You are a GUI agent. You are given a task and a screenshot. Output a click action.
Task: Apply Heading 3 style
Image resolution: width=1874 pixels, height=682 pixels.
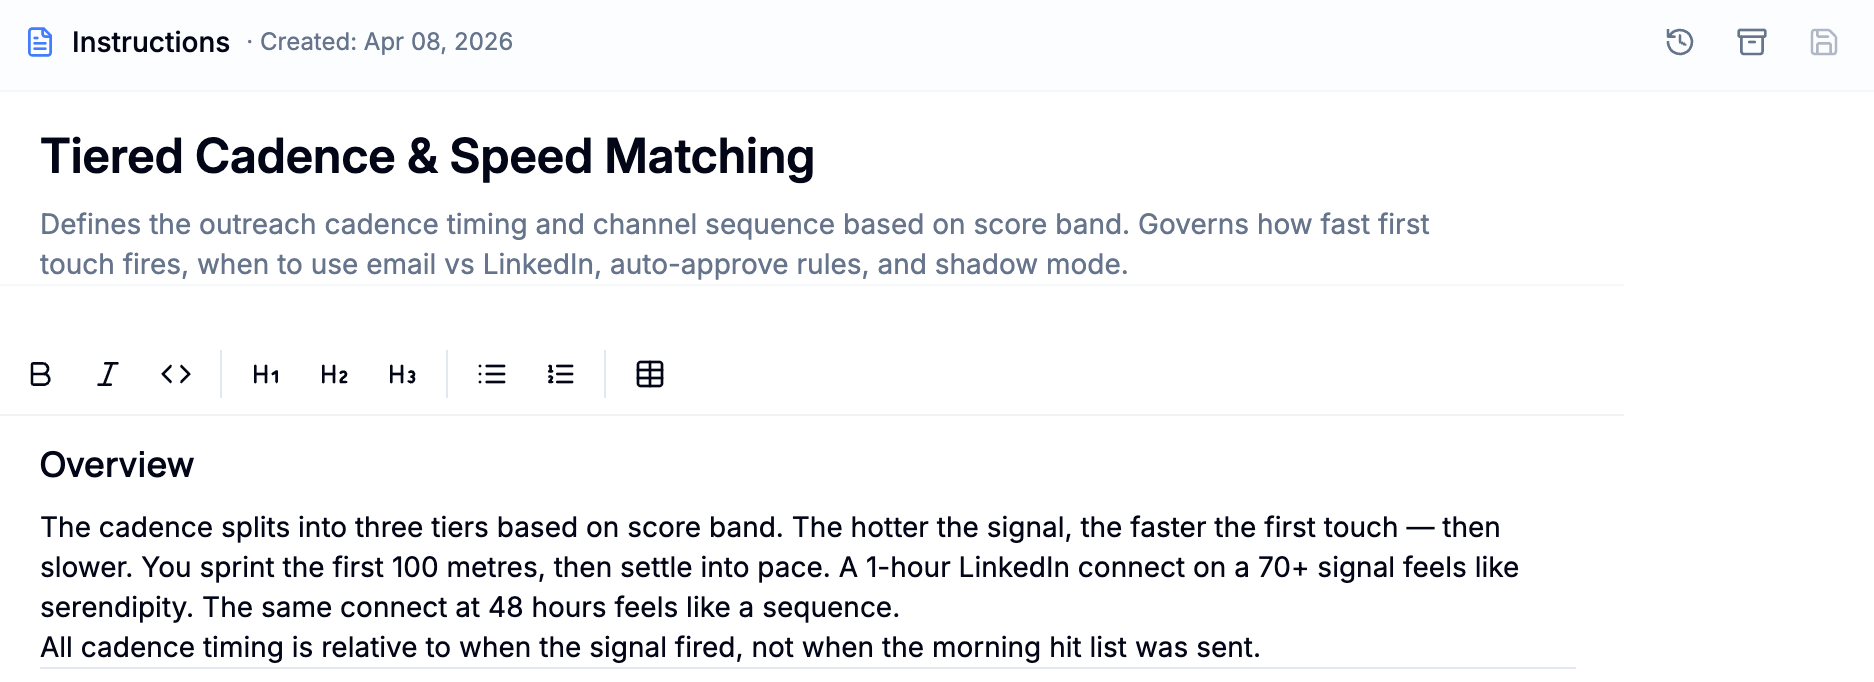point(400,374)
